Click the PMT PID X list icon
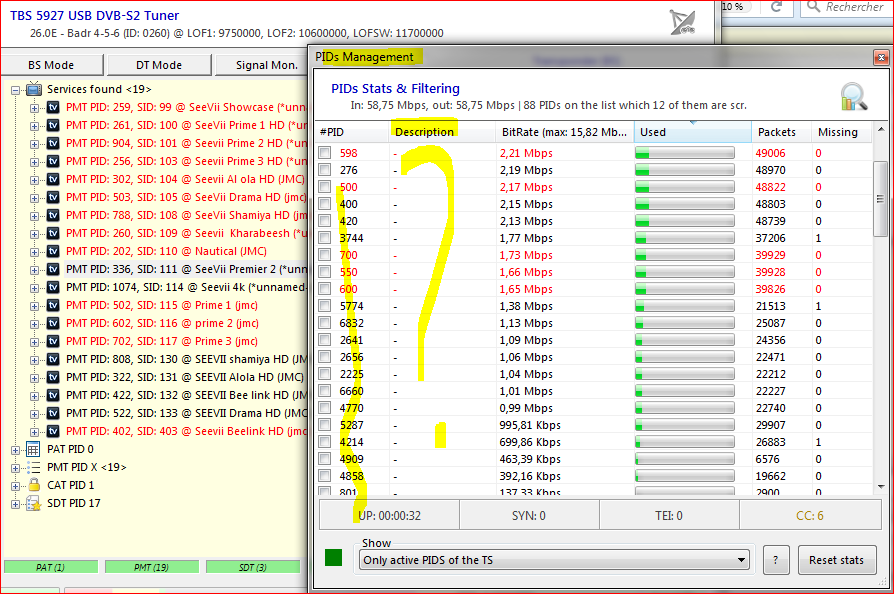894x594 pixels. [32, 468]
